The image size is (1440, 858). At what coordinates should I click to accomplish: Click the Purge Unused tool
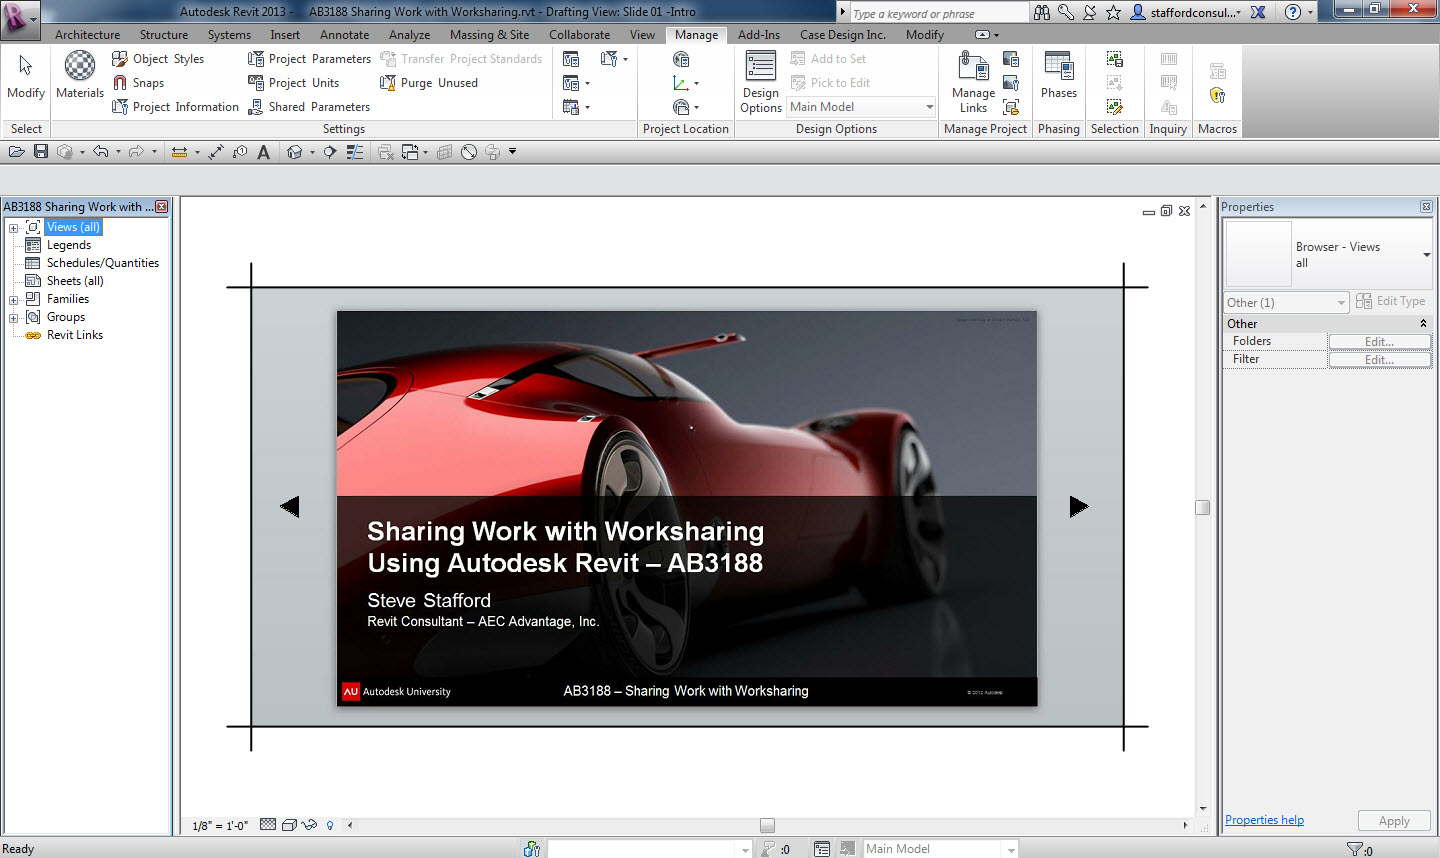(429, 83)
